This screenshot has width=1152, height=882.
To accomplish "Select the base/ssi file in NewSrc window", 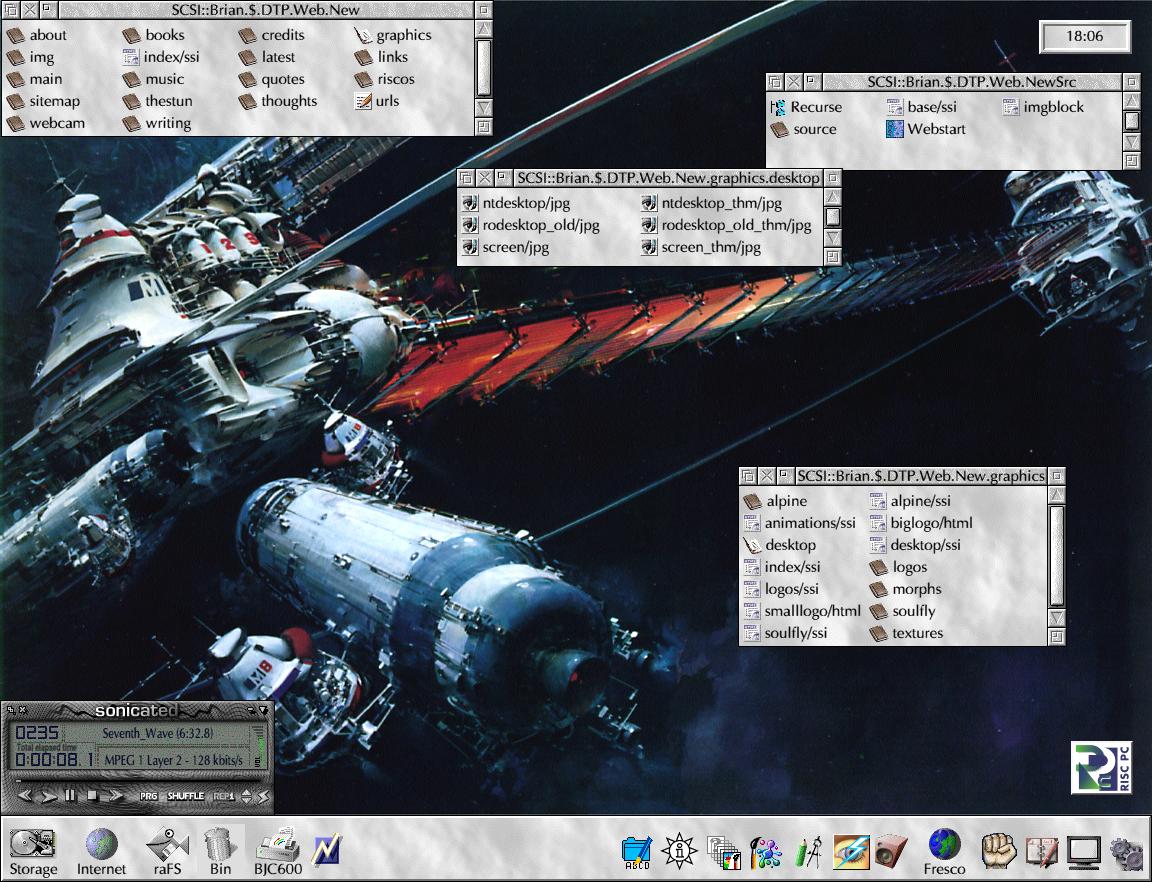I will tap(921, 107).
